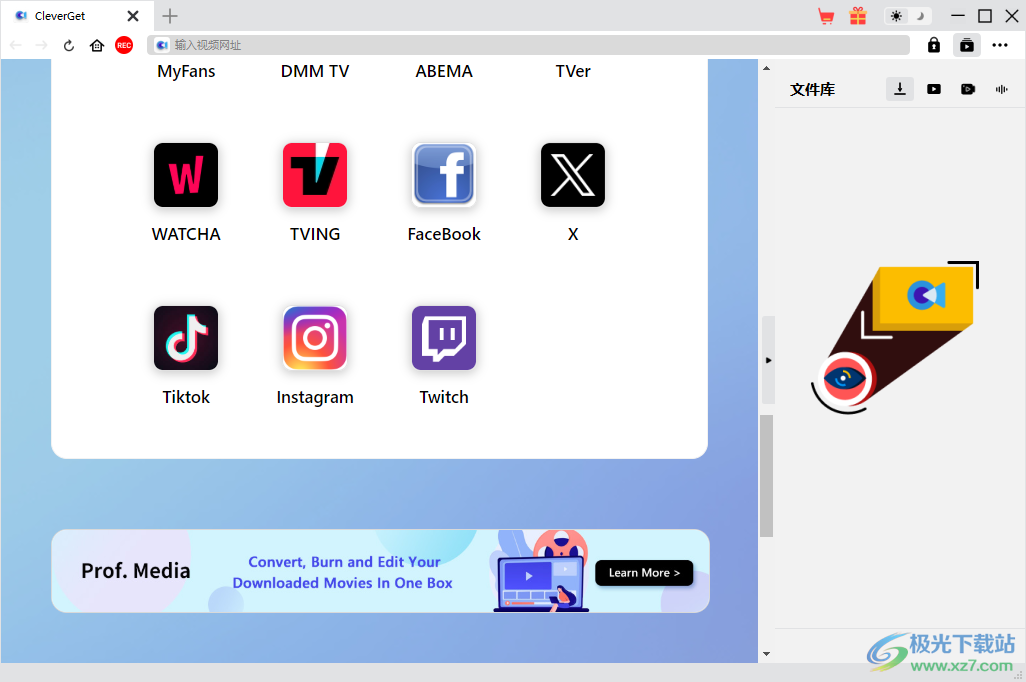
Task: Switch to the downloading tab in library
Action: pos(900,89)
